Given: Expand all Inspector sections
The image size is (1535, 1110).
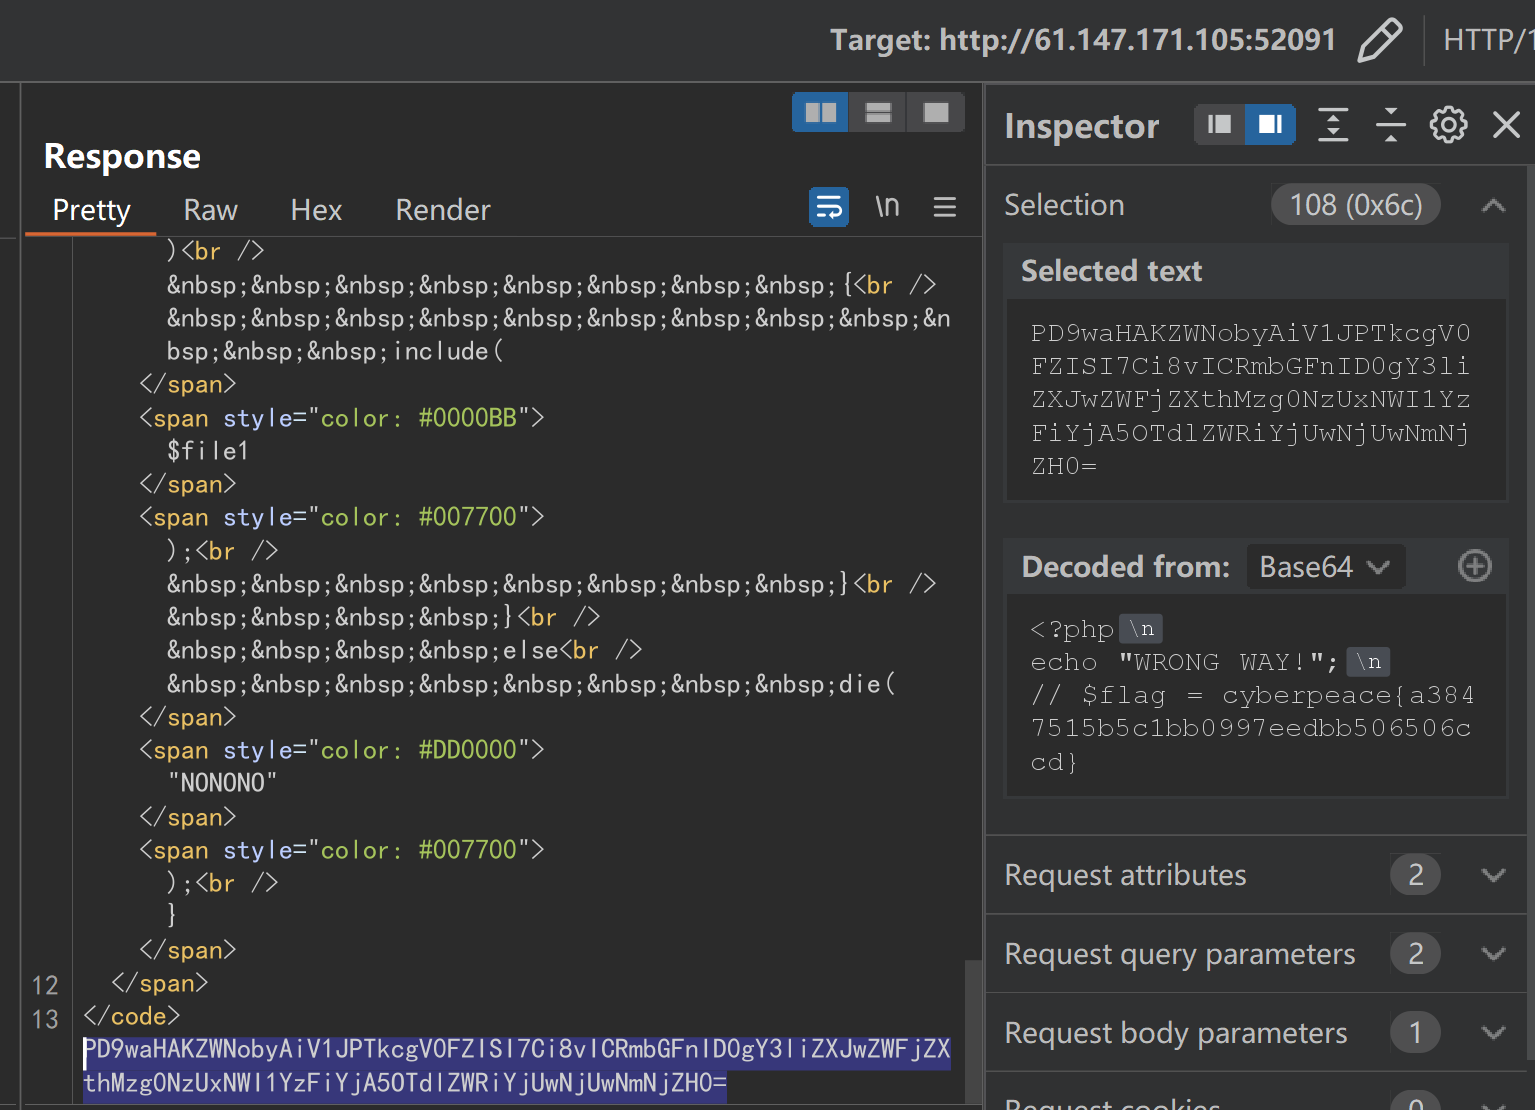Looking at the screenshot, I should [x=1333, y=125].
